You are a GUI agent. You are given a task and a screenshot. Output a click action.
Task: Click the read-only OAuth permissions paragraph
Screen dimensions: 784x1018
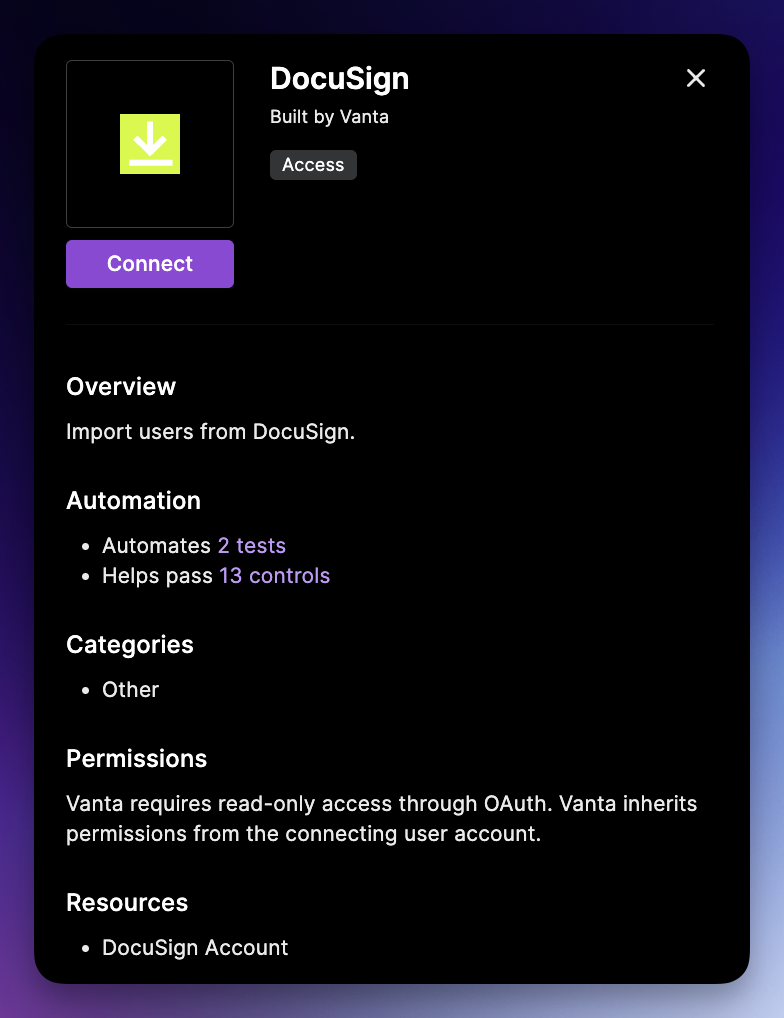coord(382,819)
